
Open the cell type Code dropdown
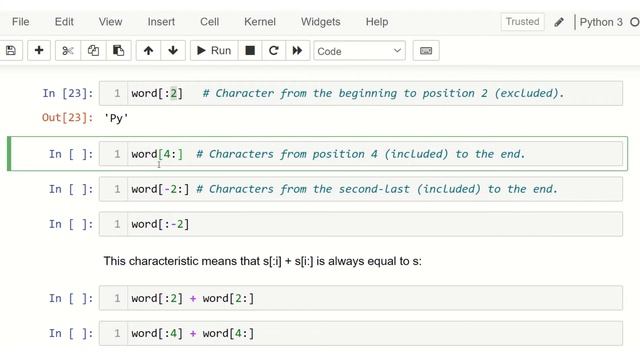click(x=359, y=51)
